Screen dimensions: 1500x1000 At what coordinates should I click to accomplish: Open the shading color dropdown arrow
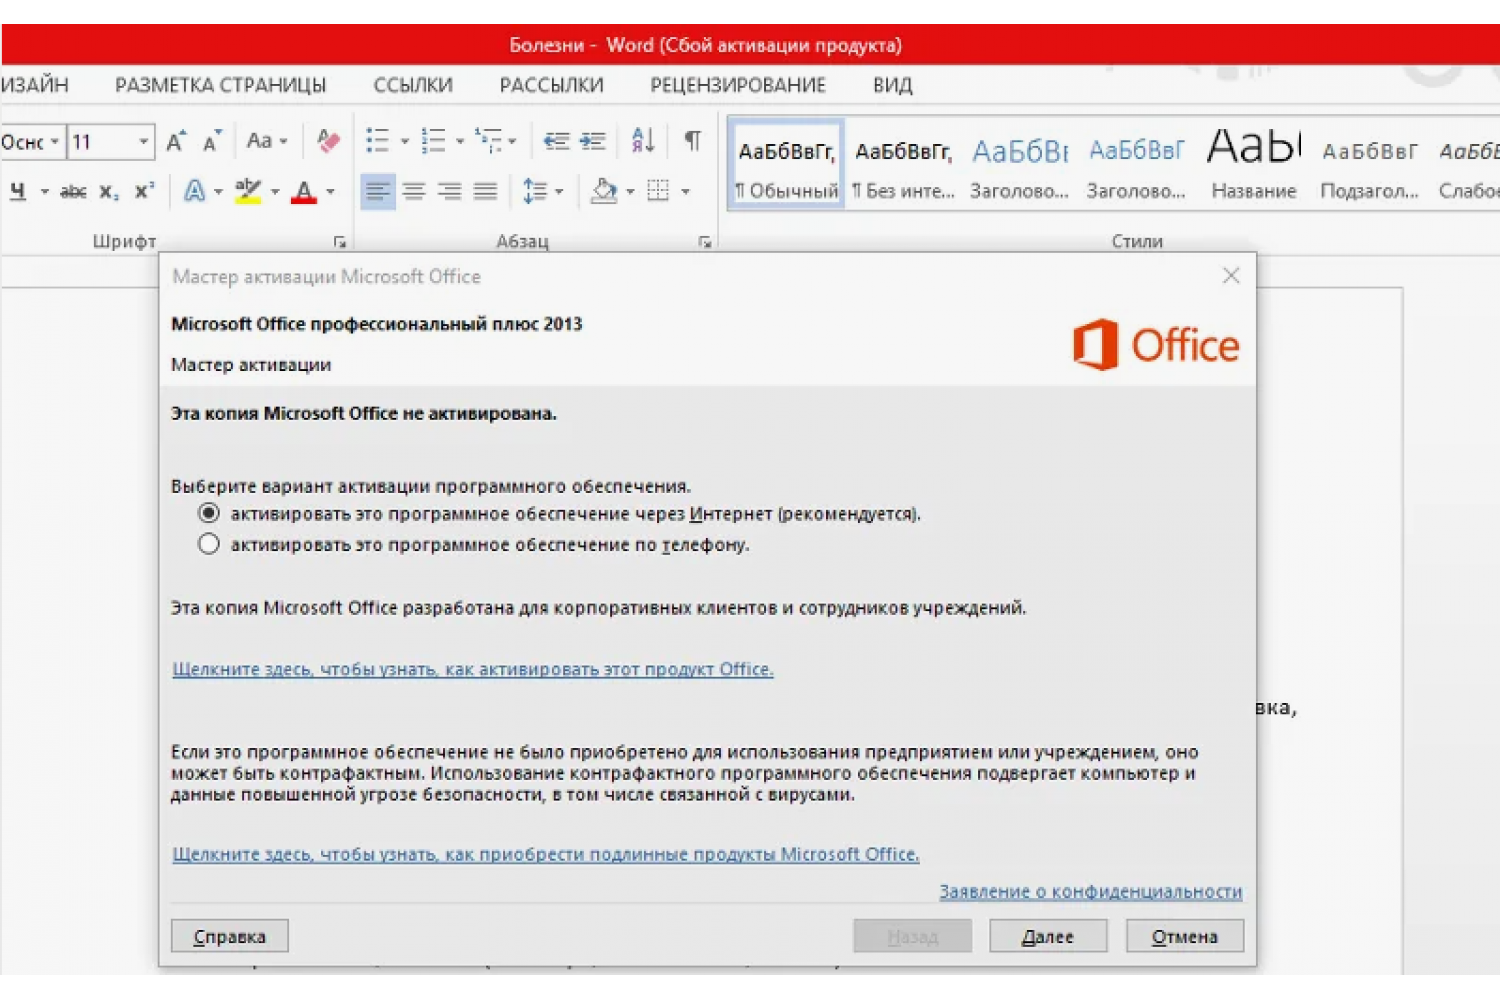coord(630,191)
